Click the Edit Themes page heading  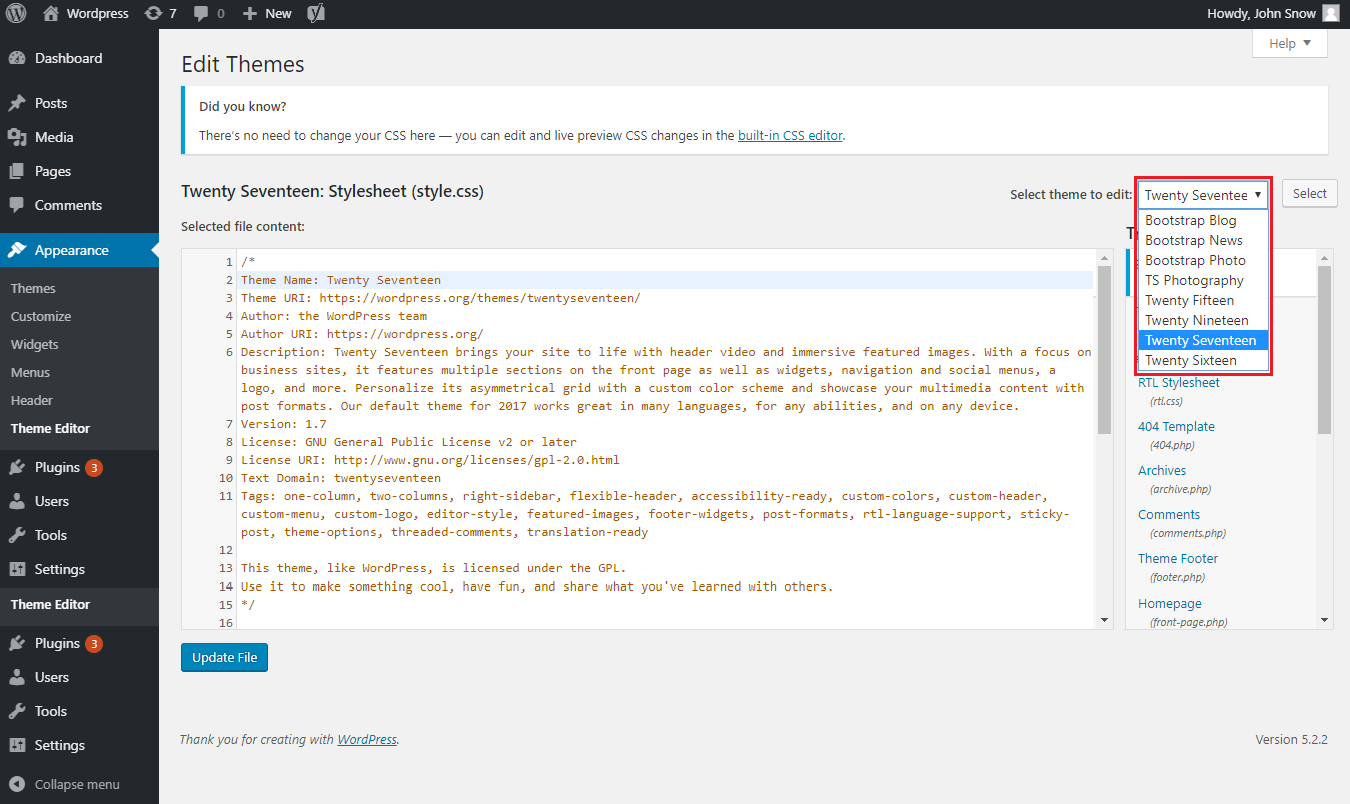pyautogui.click(x=243, y=65)
